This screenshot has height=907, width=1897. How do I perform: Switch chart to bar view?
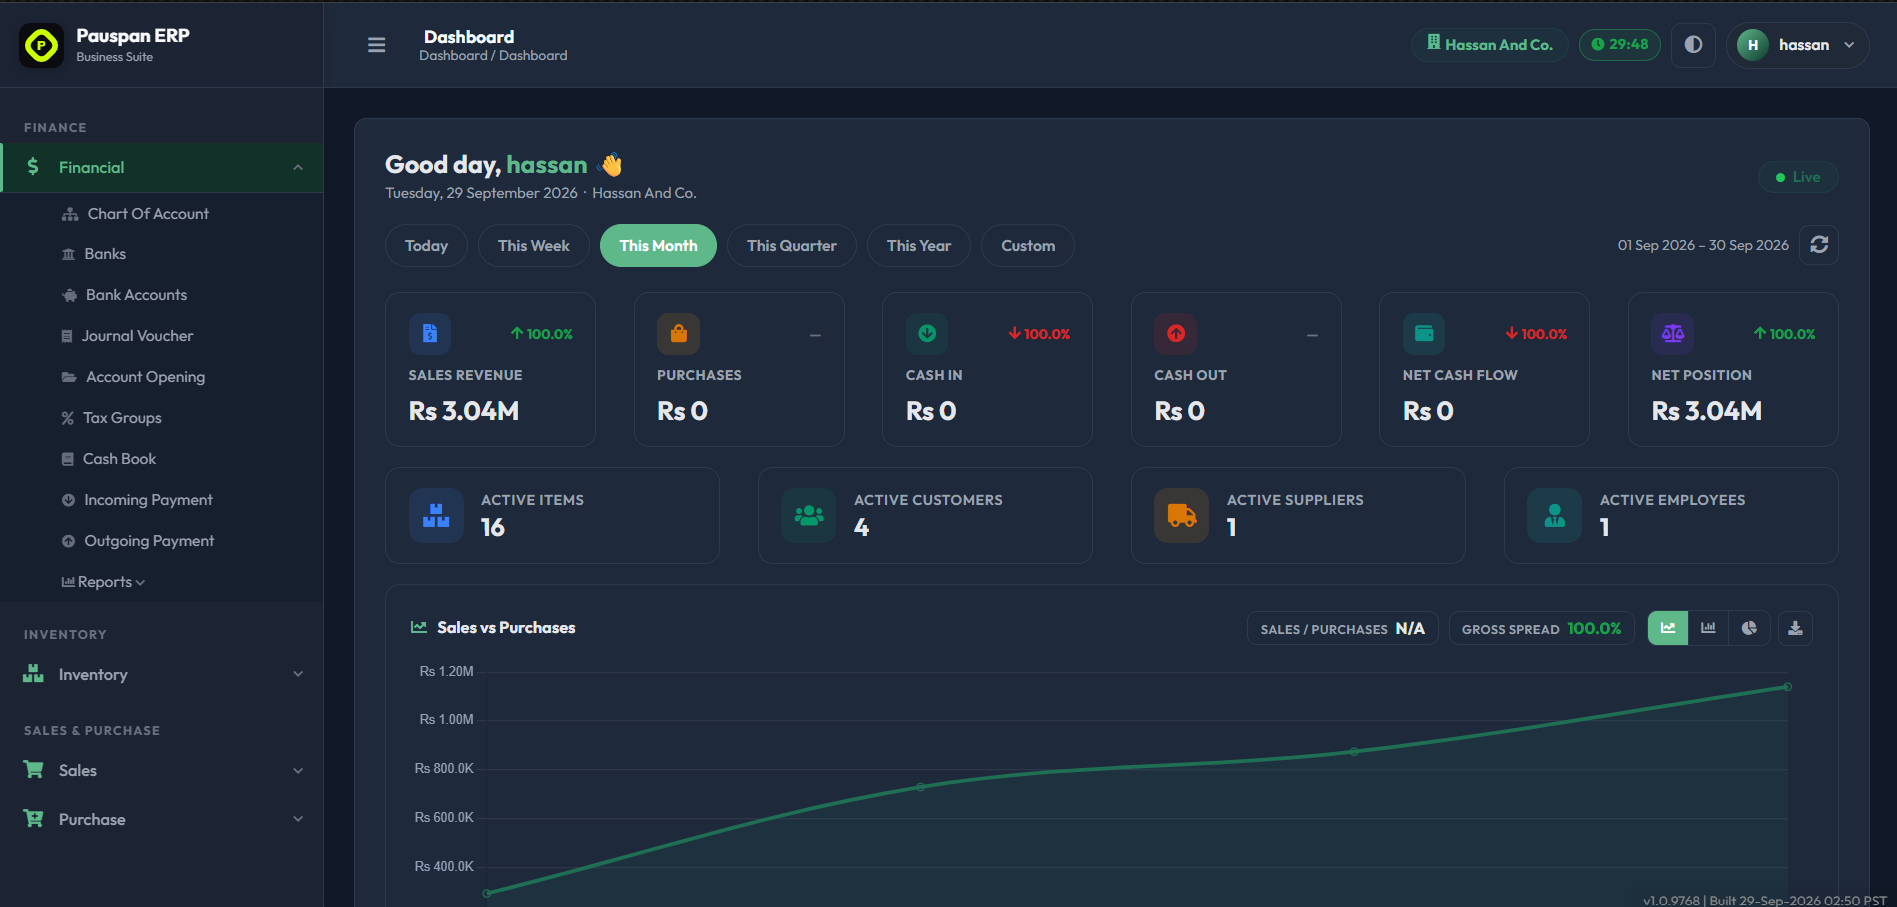[x=1708, y=628]
